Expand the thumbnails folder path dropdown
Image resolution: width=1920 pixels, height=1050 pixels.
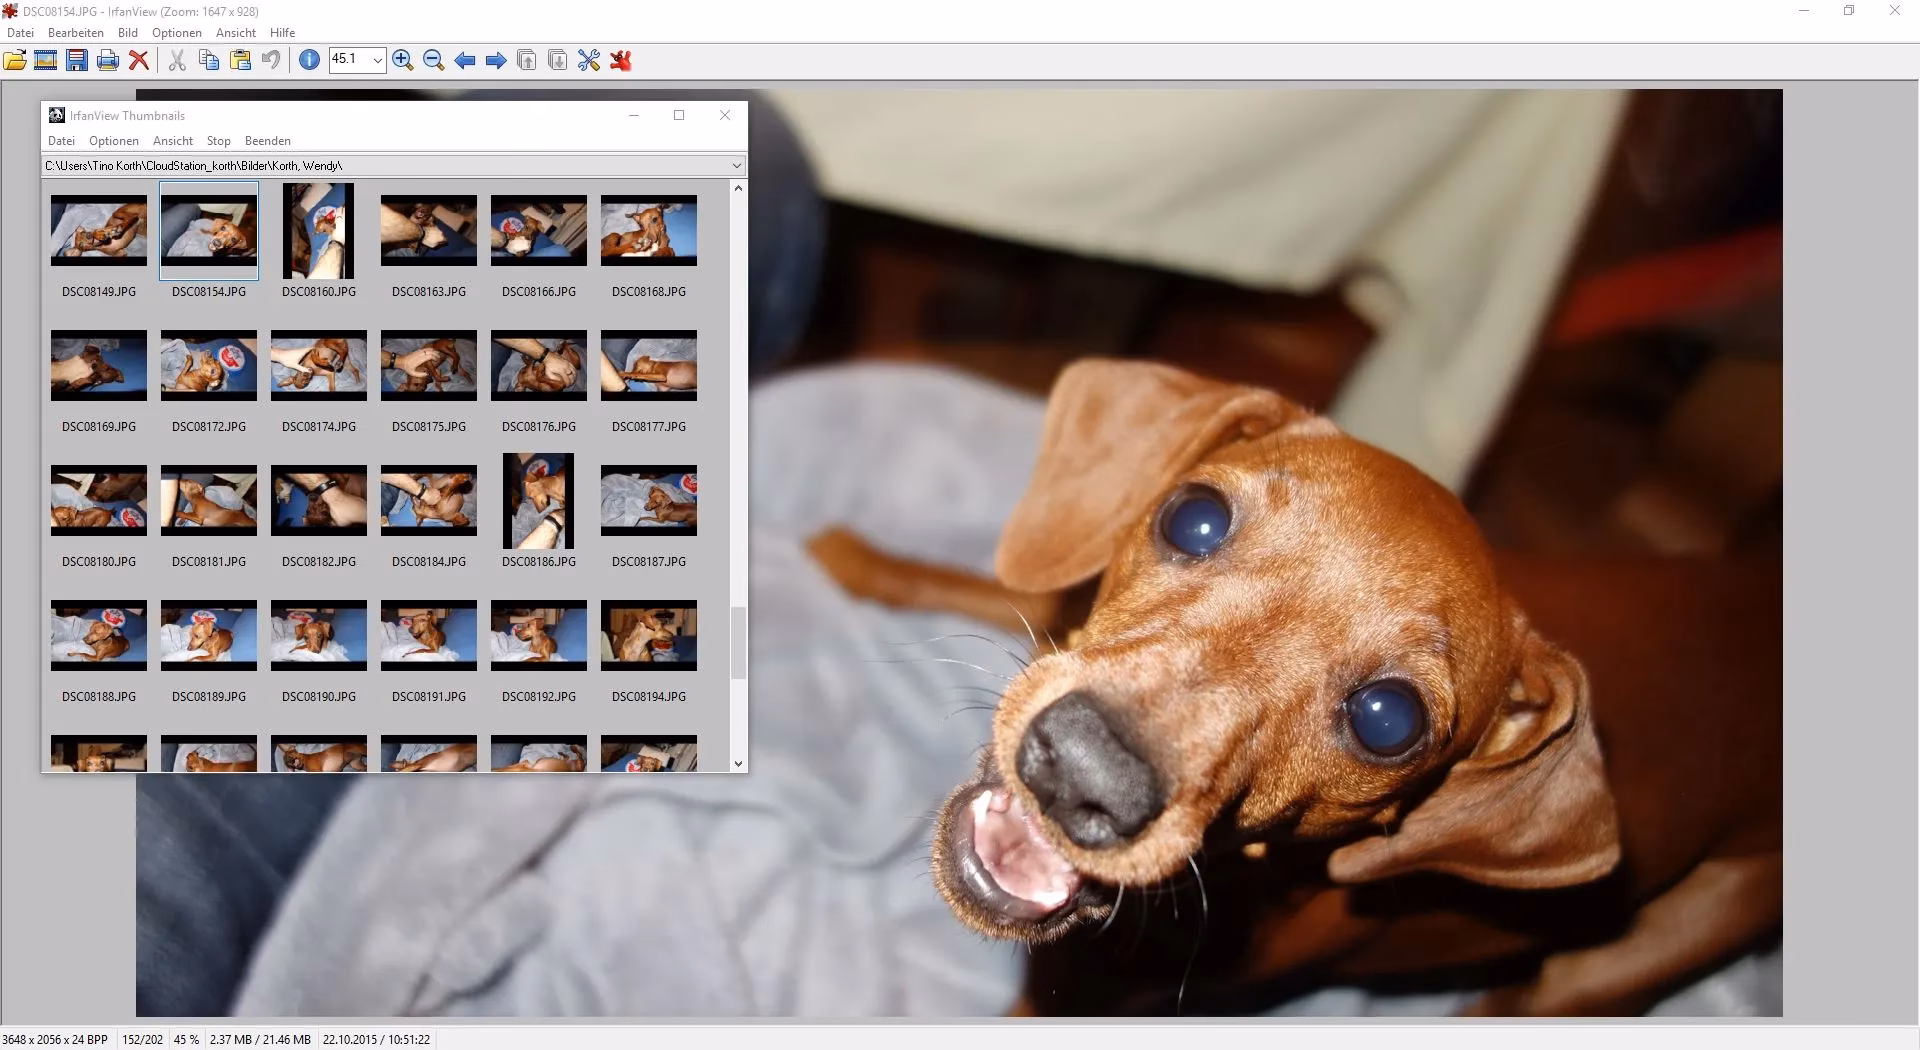point(736,166)
